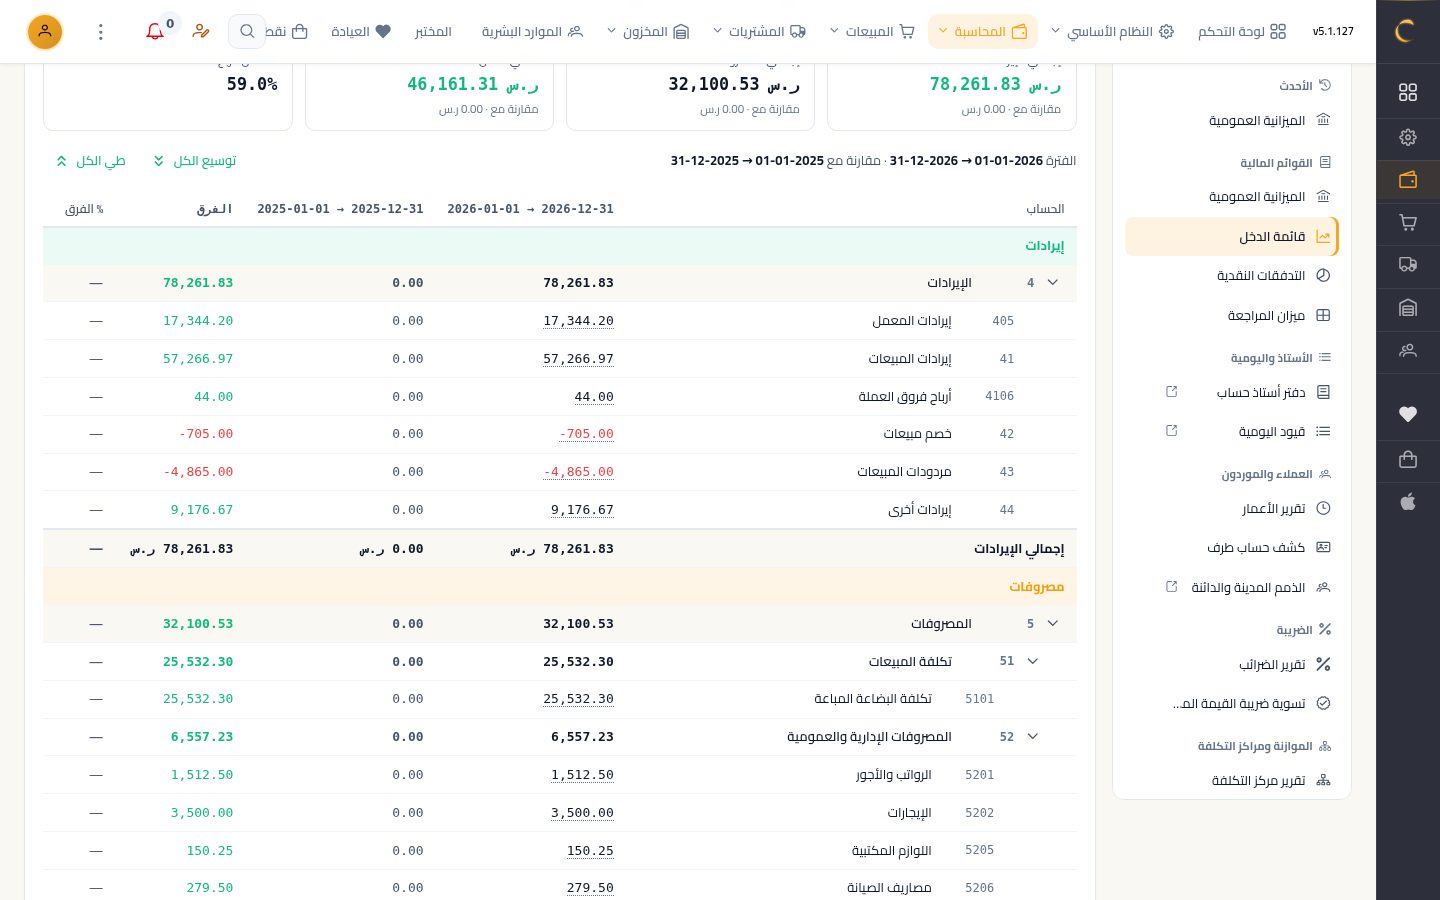This screenshot has width=1440, height=900.
Task: Open التدفقات النقدية report in side panel
Action: point(1232,276)
